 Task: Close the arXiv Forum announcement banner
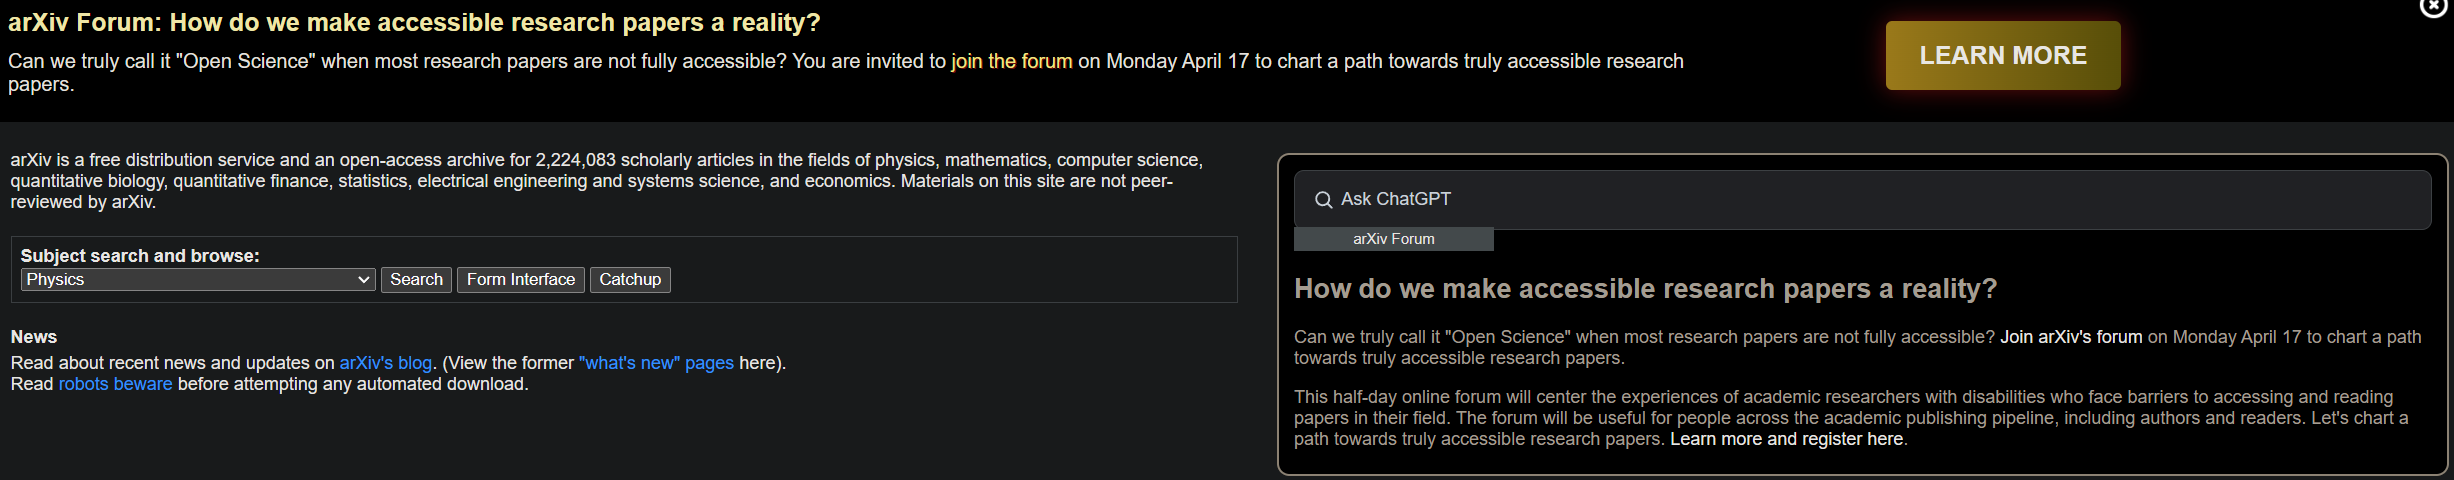pos(2433,7)
